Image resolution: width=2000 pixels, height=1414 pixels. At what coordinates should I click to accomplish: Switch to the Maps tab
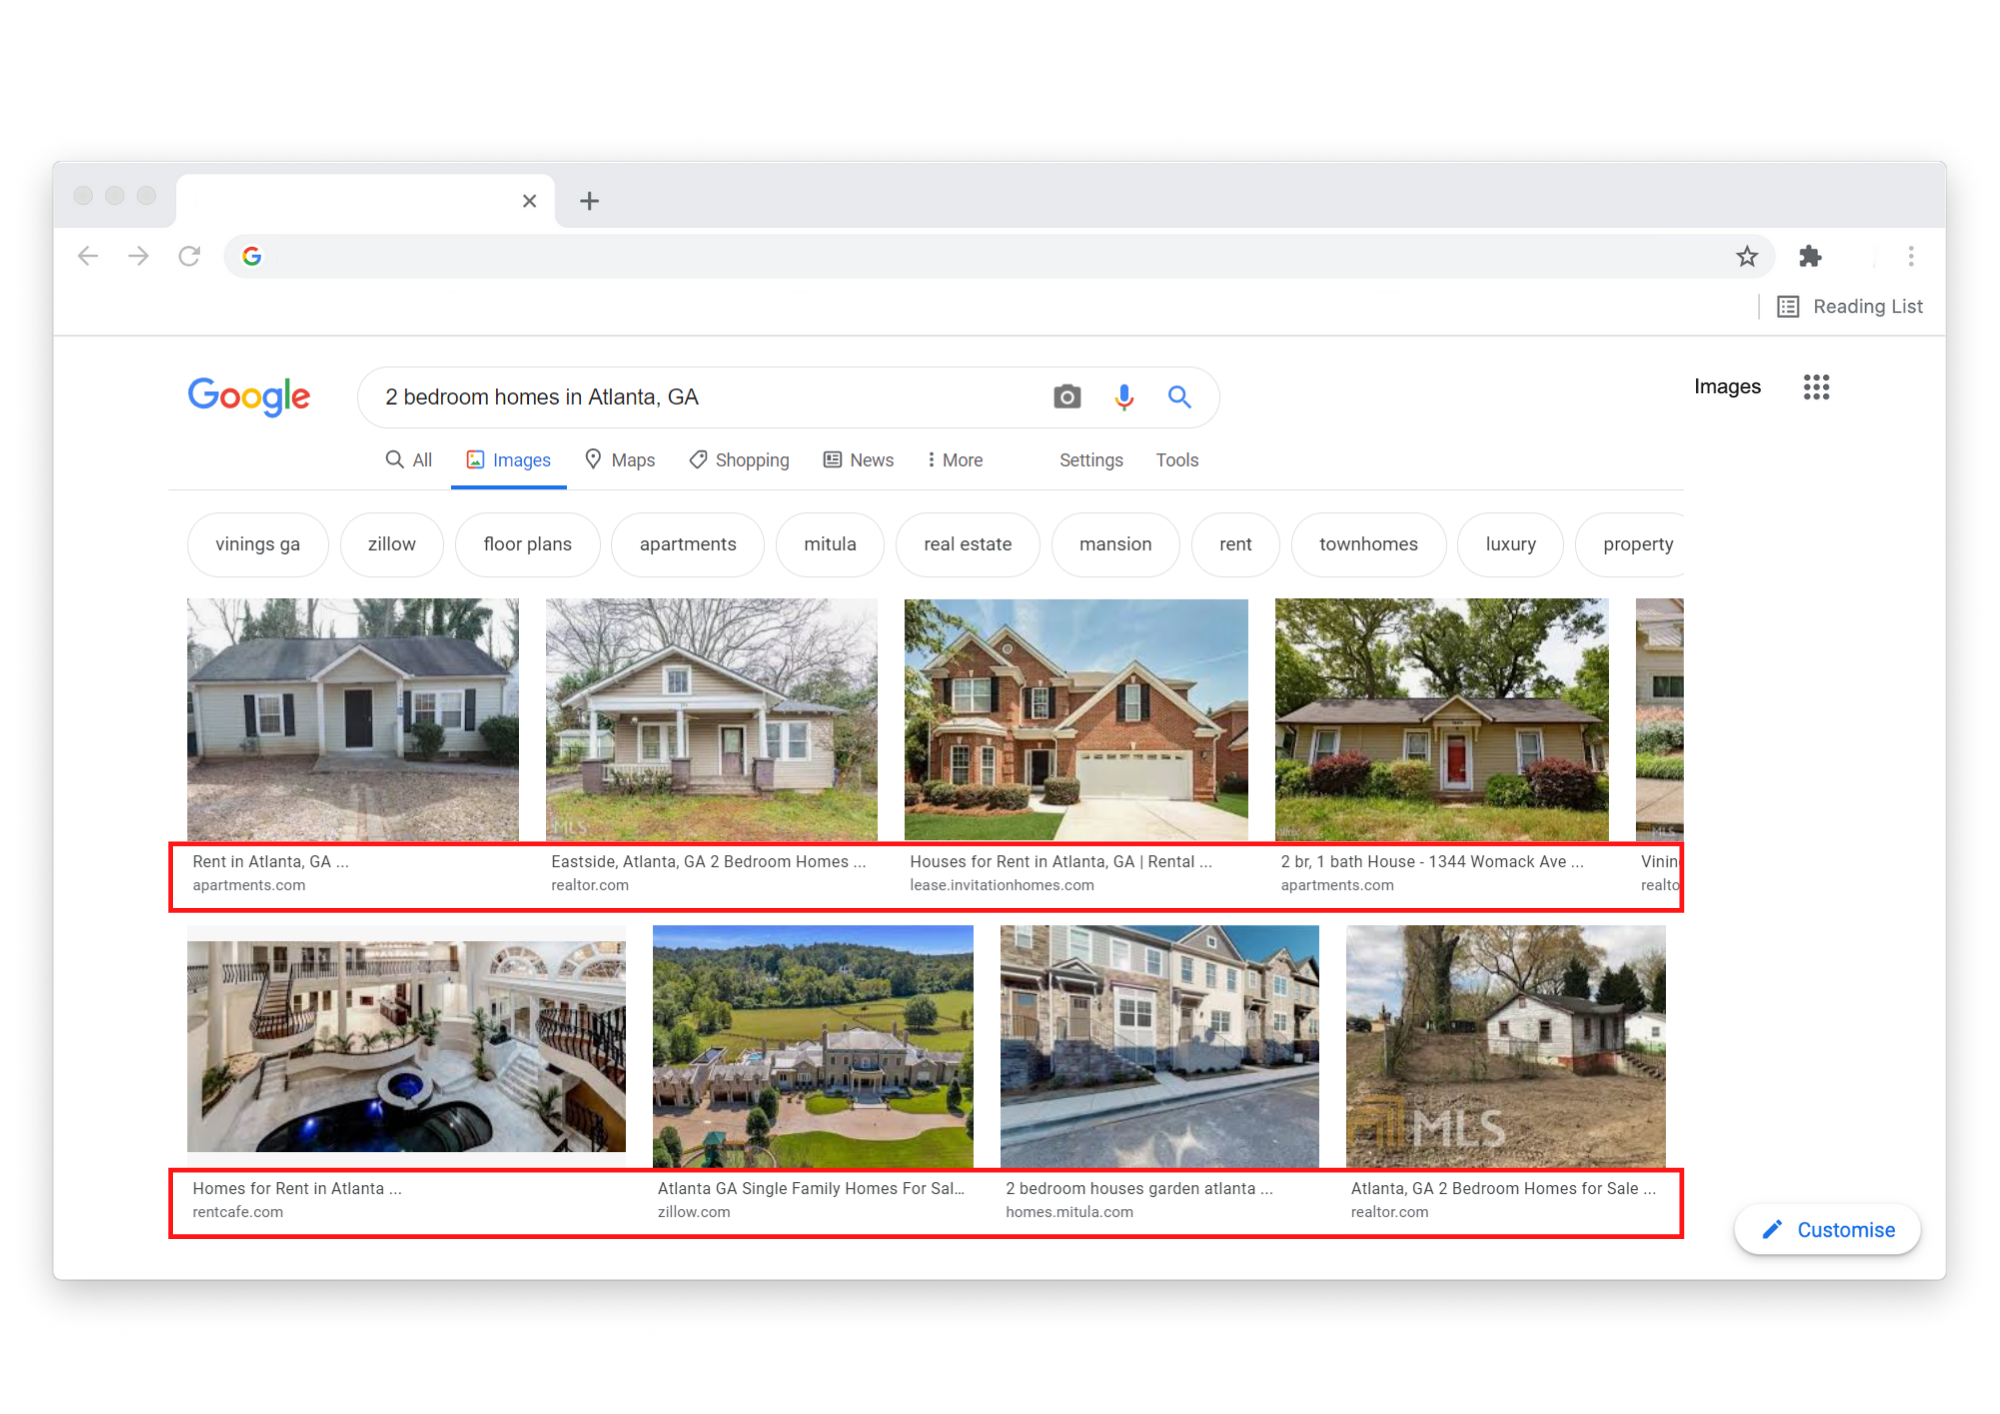click(x=620, y=460)
